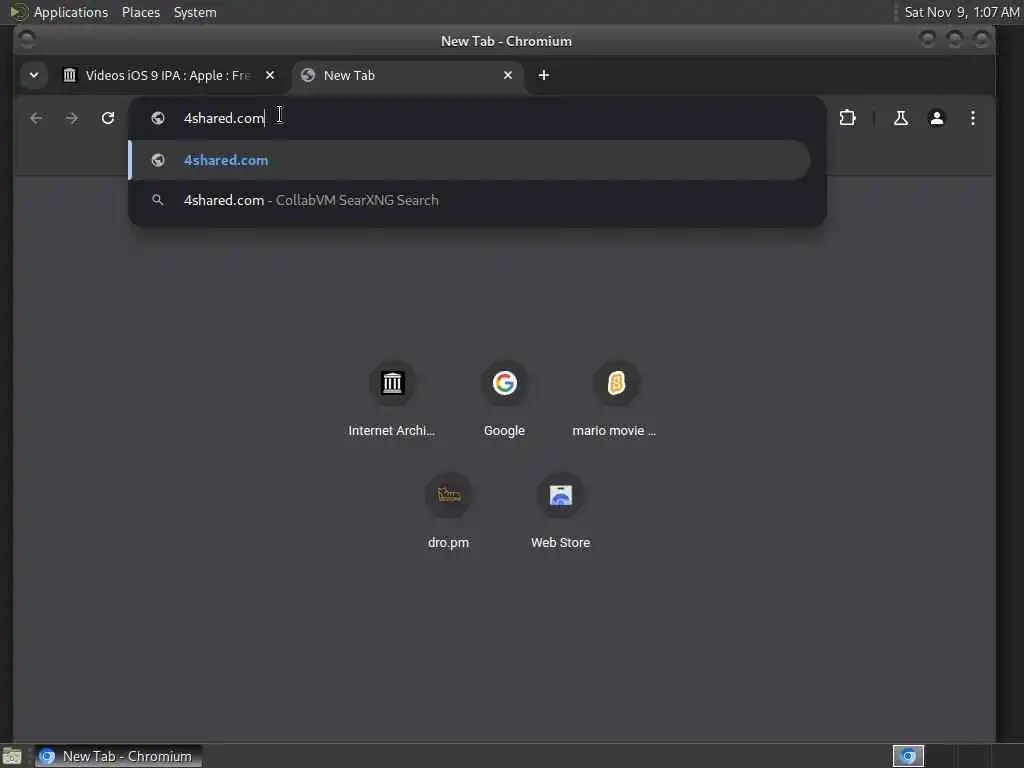The image size is (1024, 768).
Task: Open the System menu
Action: pos(195,12)
